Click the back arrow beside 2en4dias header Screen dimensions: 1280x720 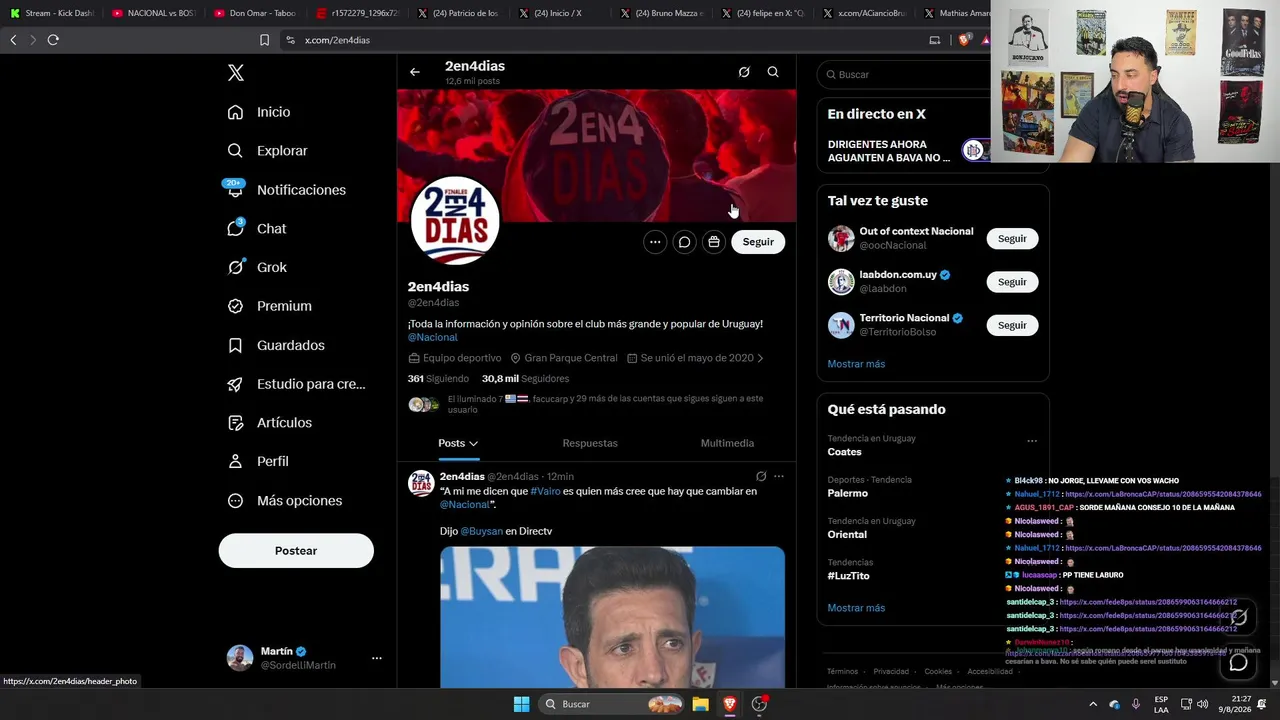pyautogui.click(x=415, y=72)
